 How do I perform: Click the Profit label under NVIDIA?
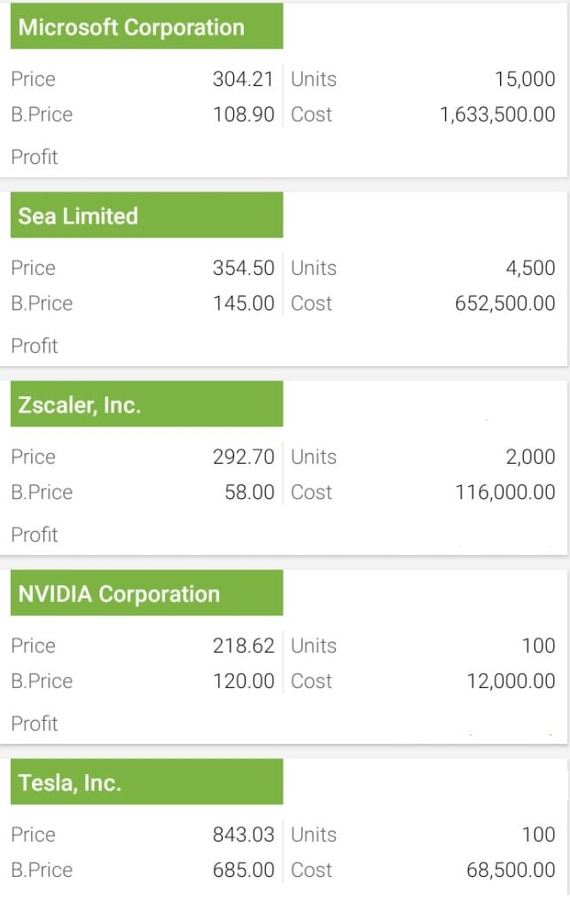tap(34, 723)
